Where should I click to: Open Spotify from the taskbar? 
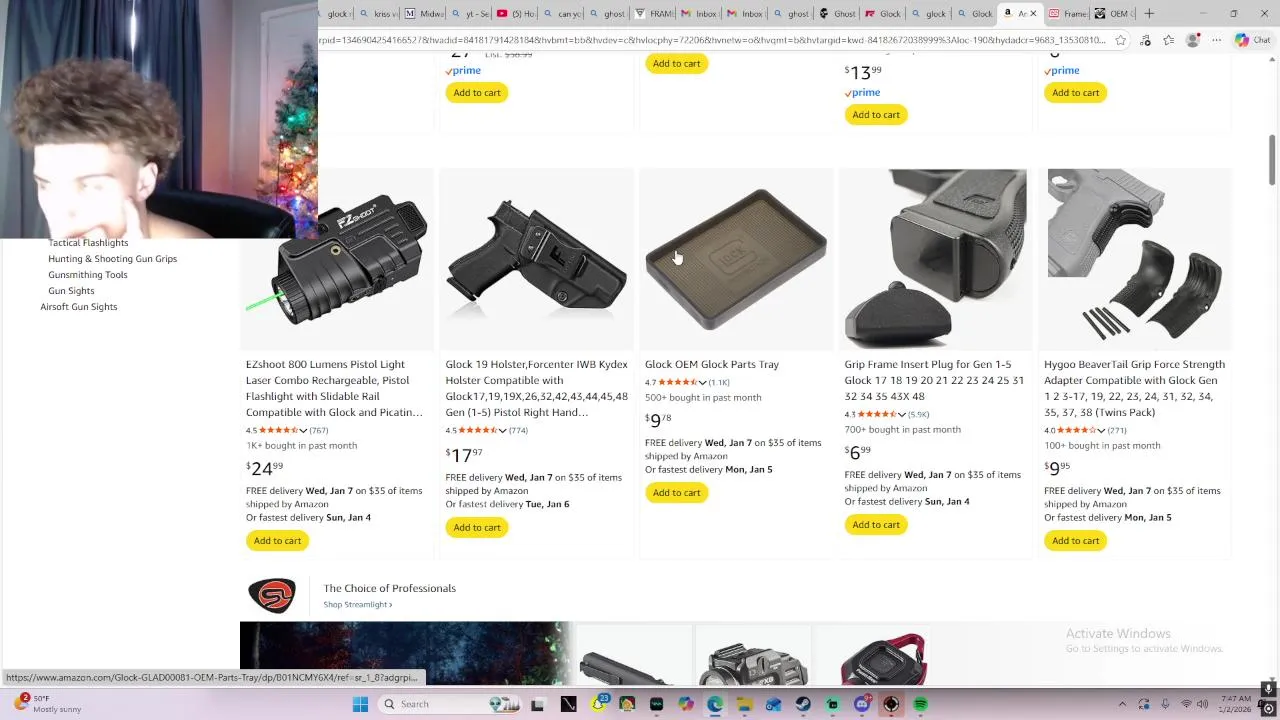pos(920,704)
